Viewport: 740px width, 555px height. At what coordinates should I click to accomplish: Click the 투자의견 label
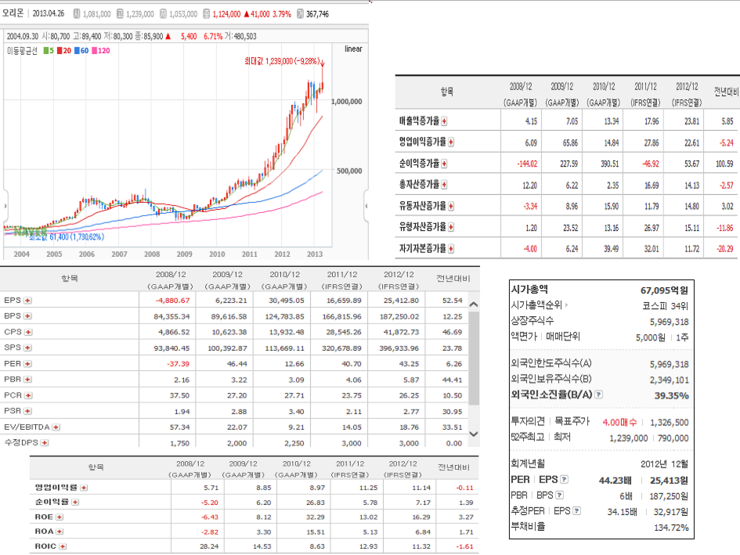[528, 421]
